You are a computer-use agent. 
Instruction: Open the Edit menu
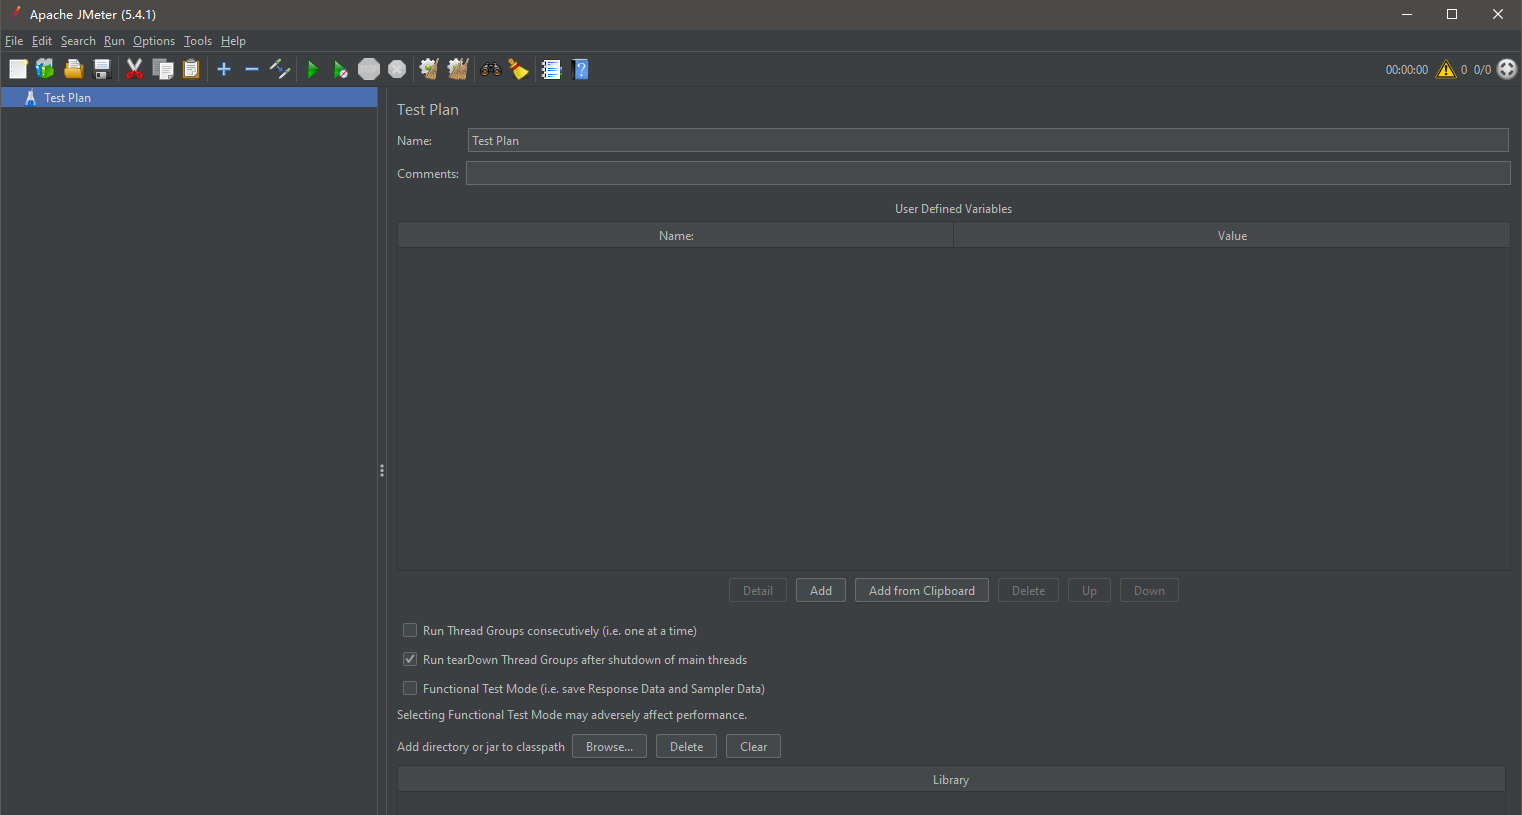tap(42, 41)
